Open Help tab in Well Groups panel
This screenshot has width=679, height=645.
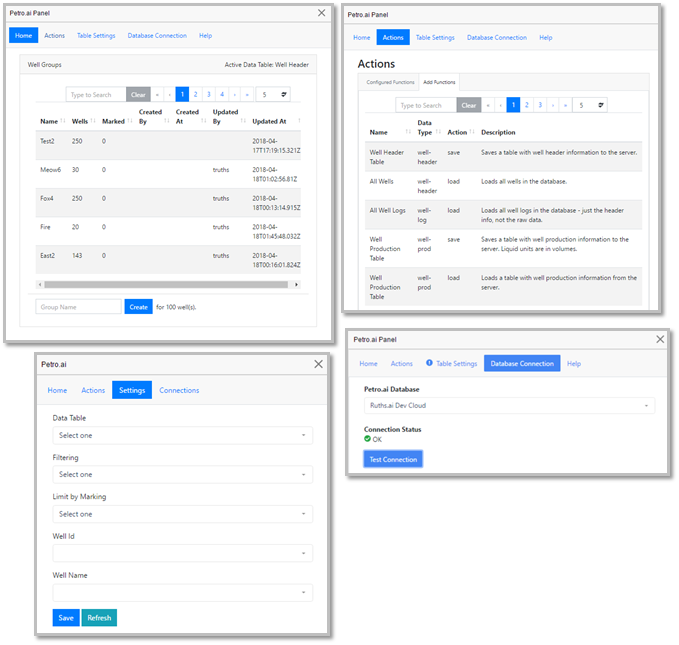tap(205, 36)
